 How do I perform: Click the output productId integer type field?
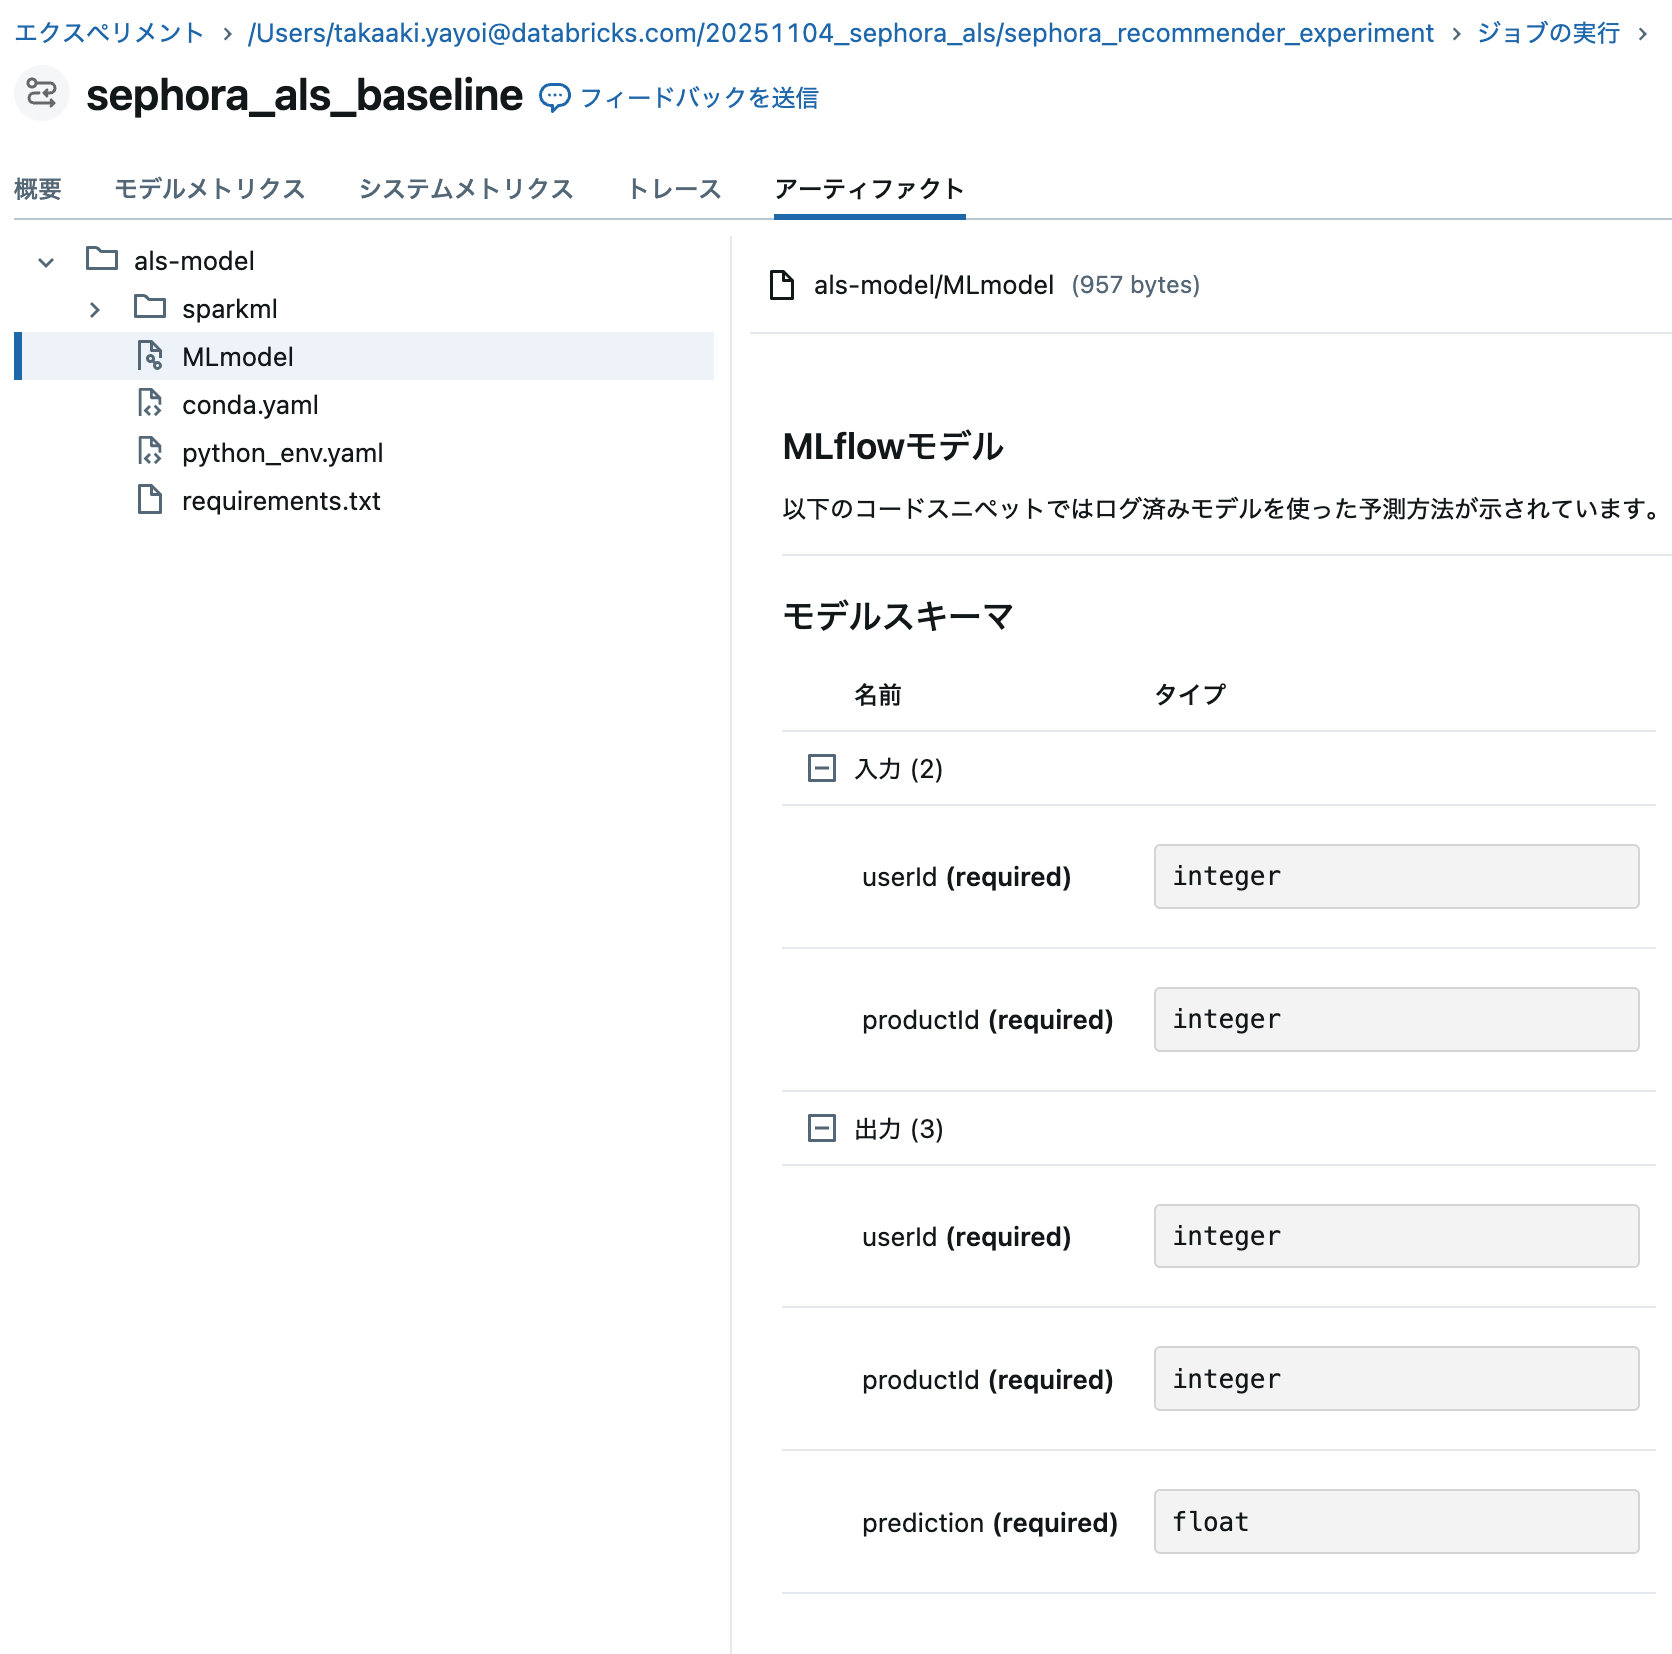point(1396,1379)
